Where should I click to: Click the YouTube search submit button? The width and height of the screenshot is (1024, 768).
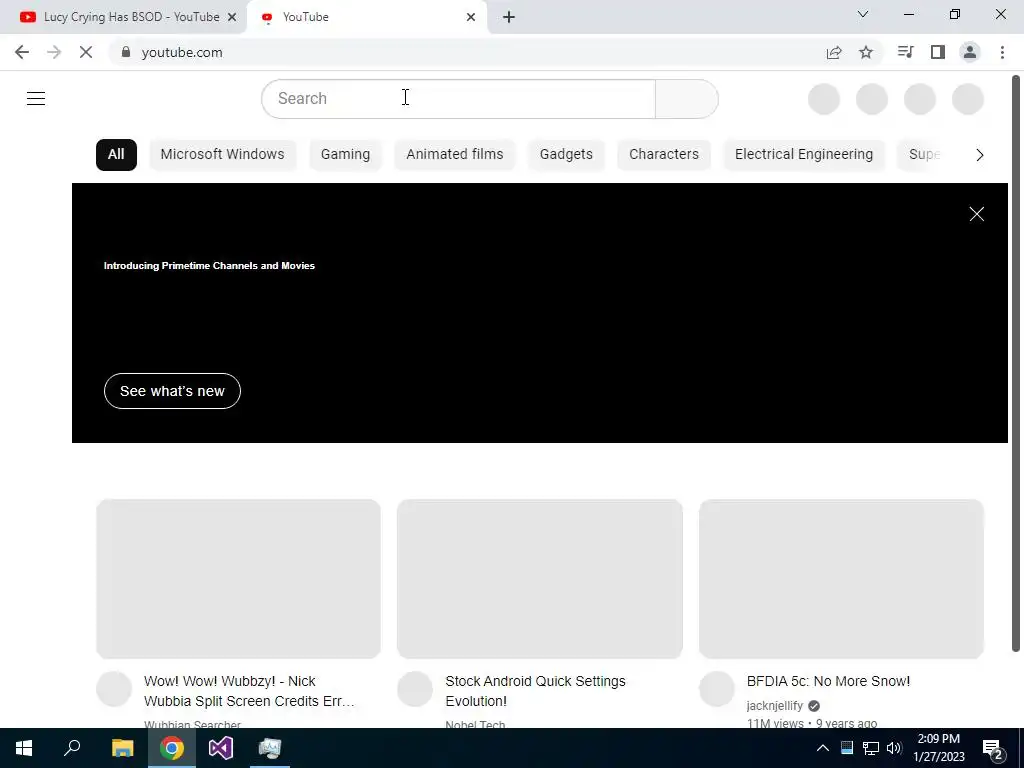point(686,99)
